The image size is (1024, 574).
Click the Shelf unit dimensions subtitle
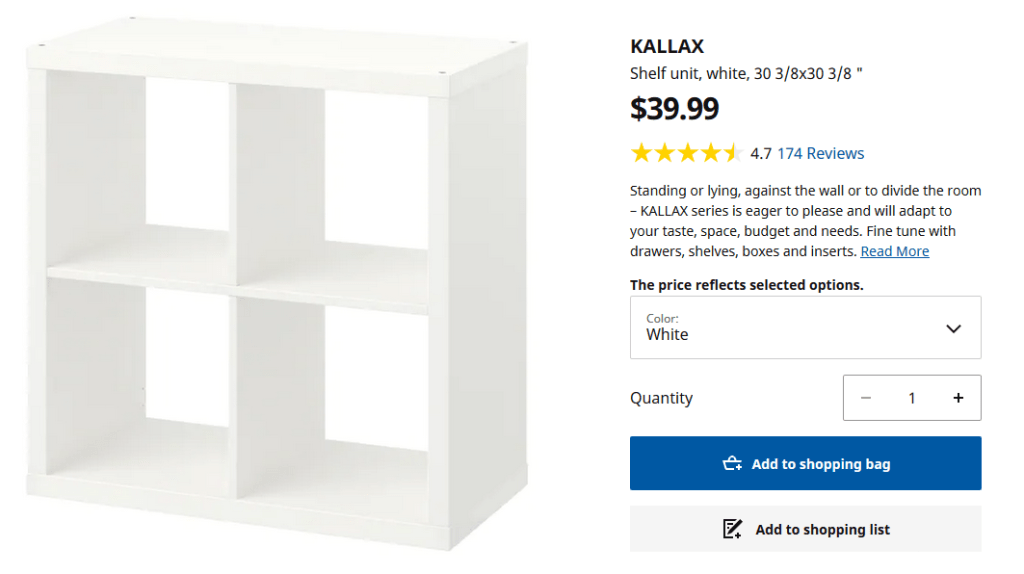coord(747,73)
